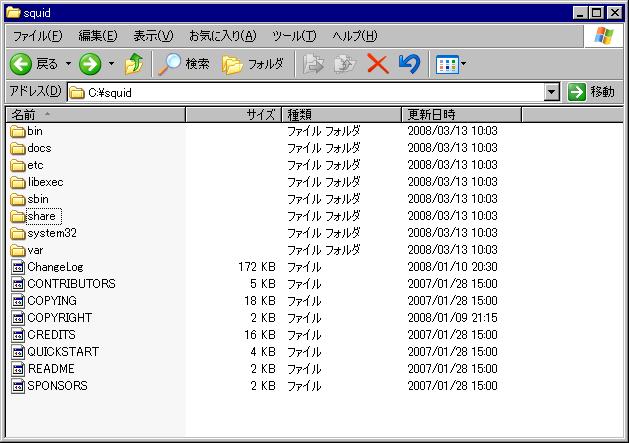Click the Move To toolbar icon
The image size is (629, 443).
(x=313, y=64)
